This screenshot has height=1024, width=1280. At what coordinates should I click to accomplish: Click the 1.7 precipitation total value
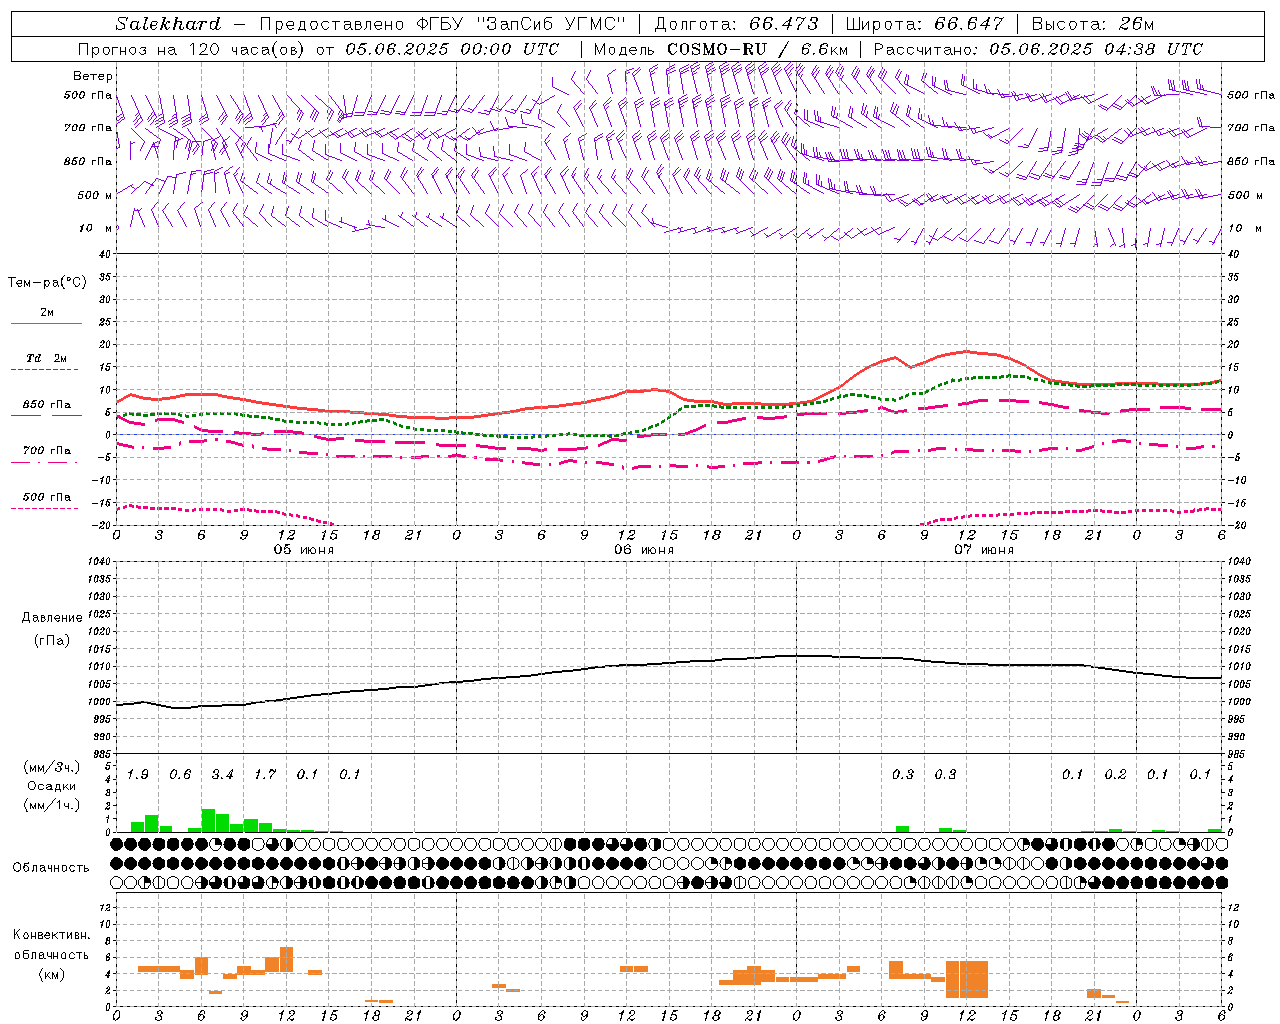tap(265, 774)
